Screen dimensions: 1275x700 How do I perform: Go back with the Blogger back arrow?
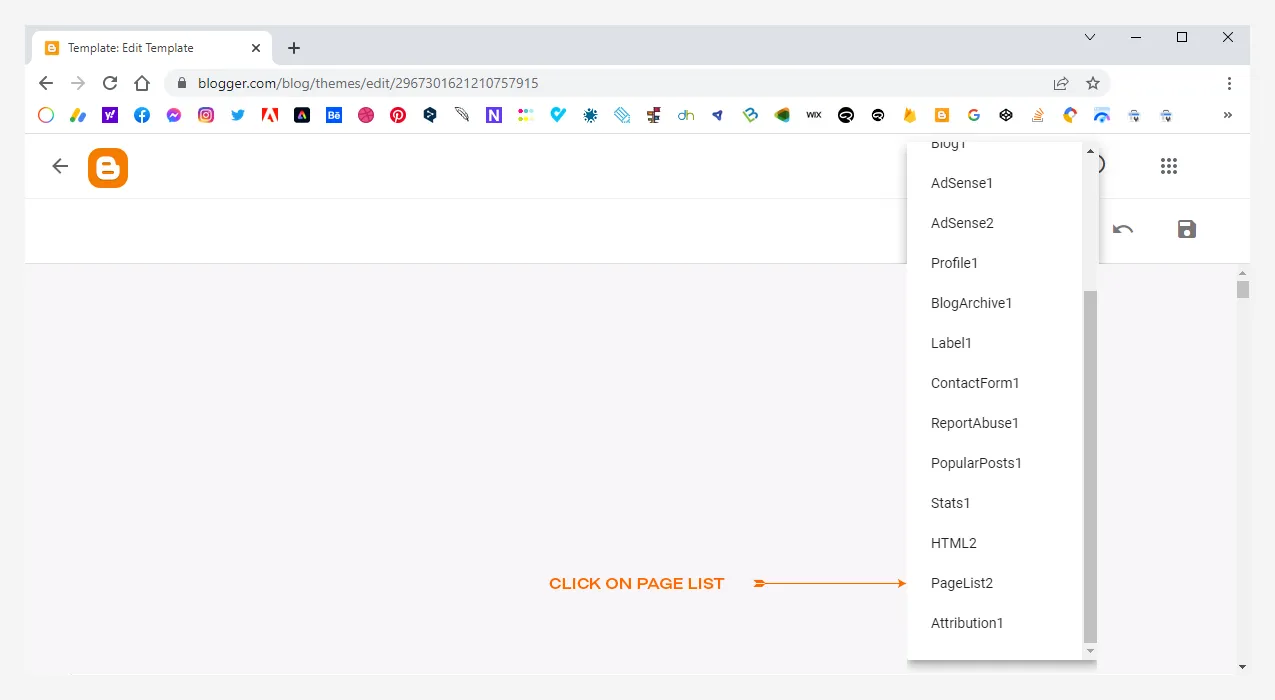[x=60, y=166]
